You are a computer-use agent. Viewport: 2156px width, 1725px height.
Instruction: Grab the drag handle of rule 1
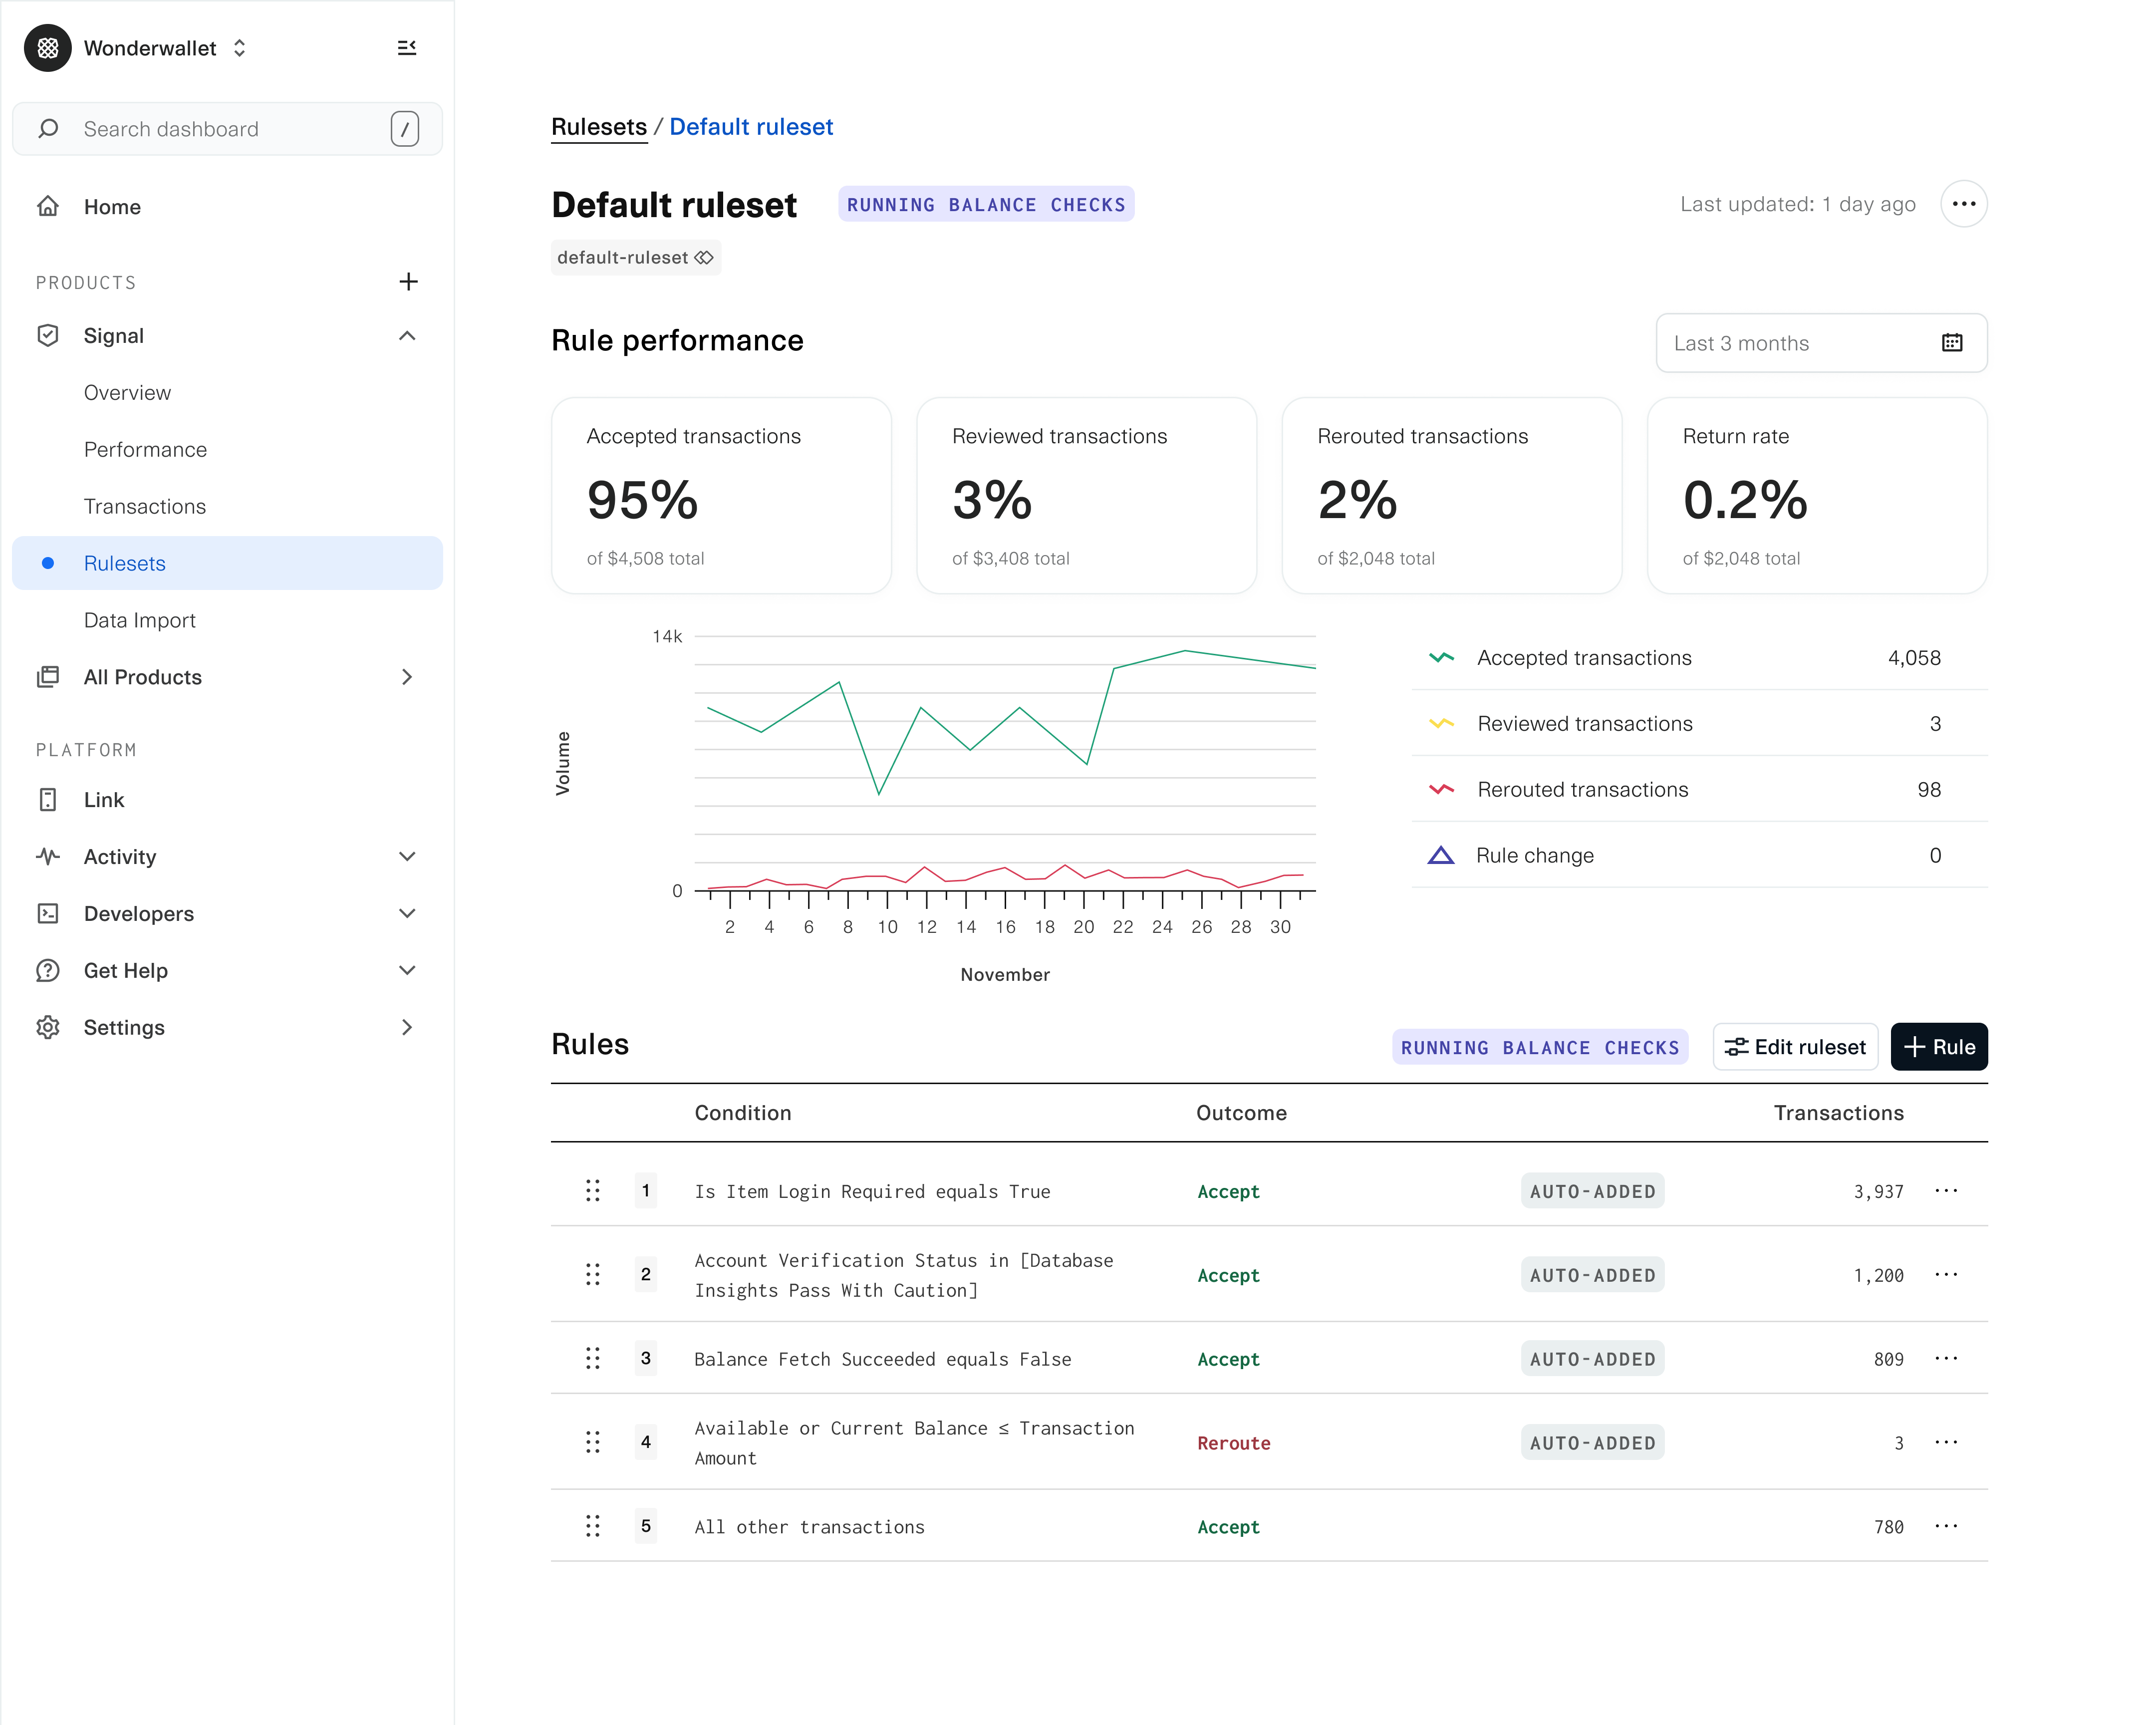(592, 1190)
